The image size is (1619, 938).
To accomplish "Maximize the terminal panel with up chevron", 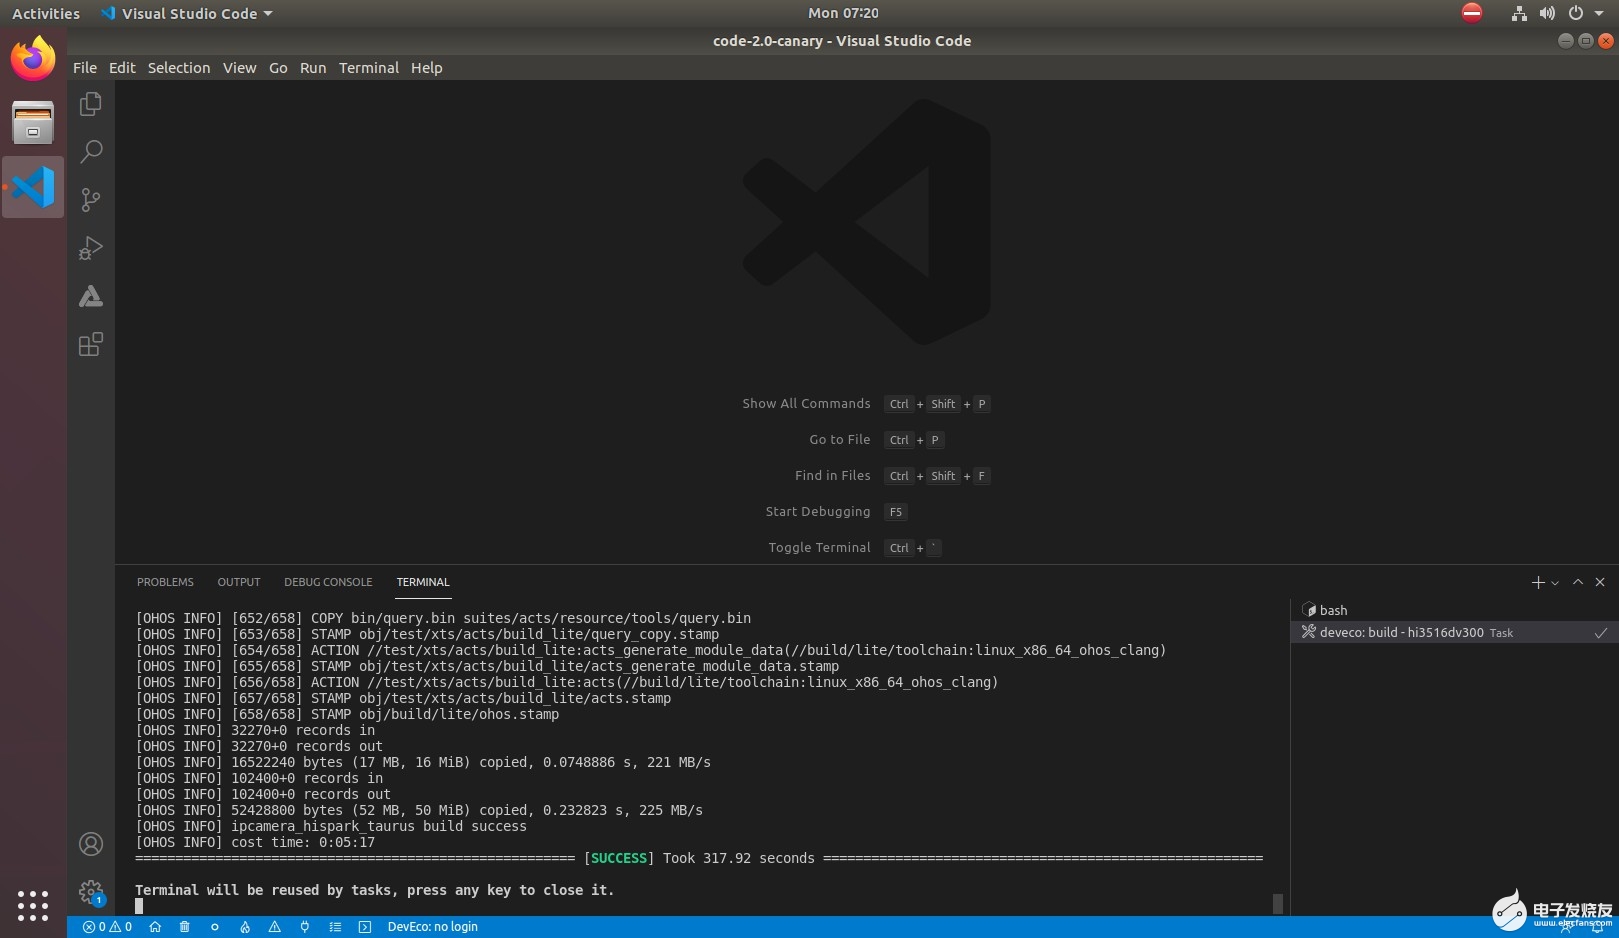I will click(1578, 582).
